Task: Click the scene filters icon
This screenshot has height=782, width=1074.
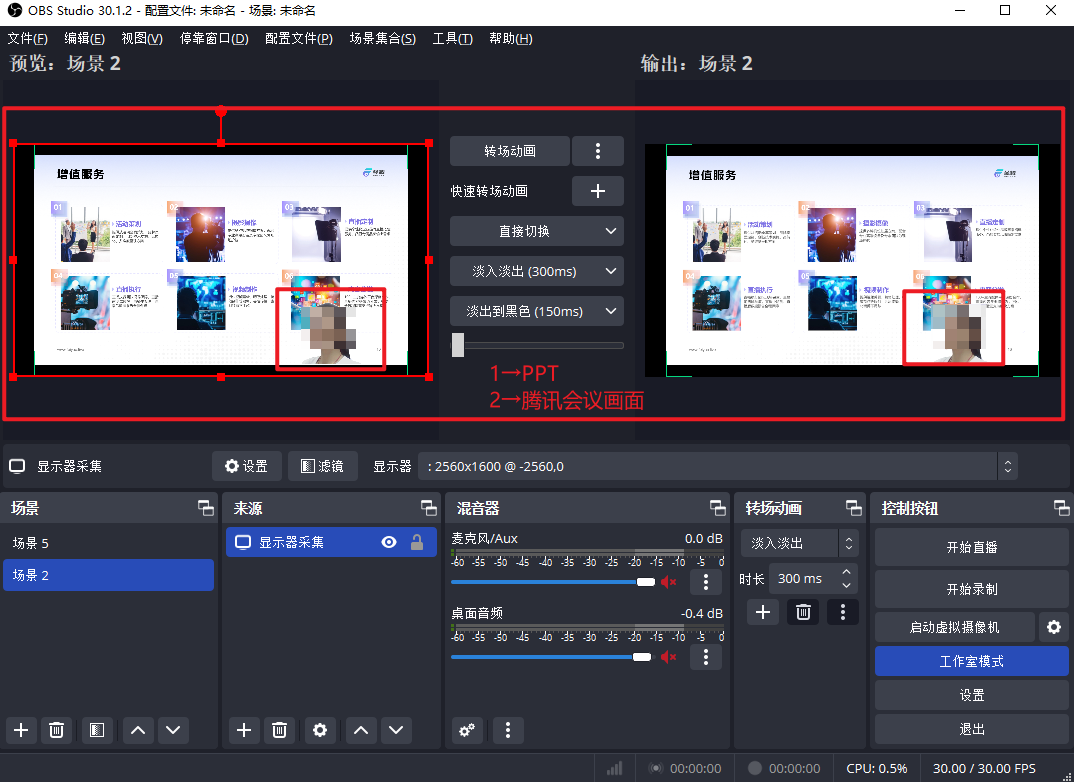Action: (x=97, y=730)
